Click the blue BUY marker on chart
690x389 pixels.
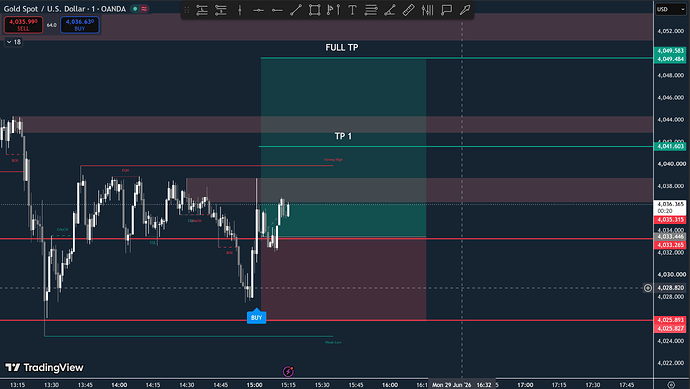click(x=257, y=316)
